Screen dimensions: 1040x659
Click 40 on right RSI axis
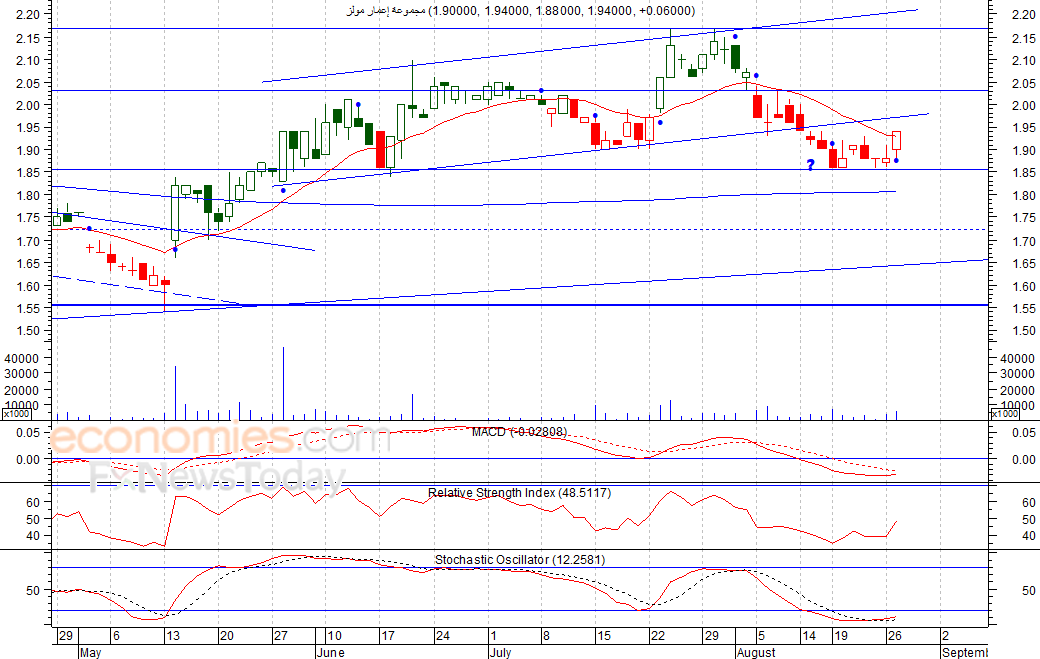(x=1029, y=536)
